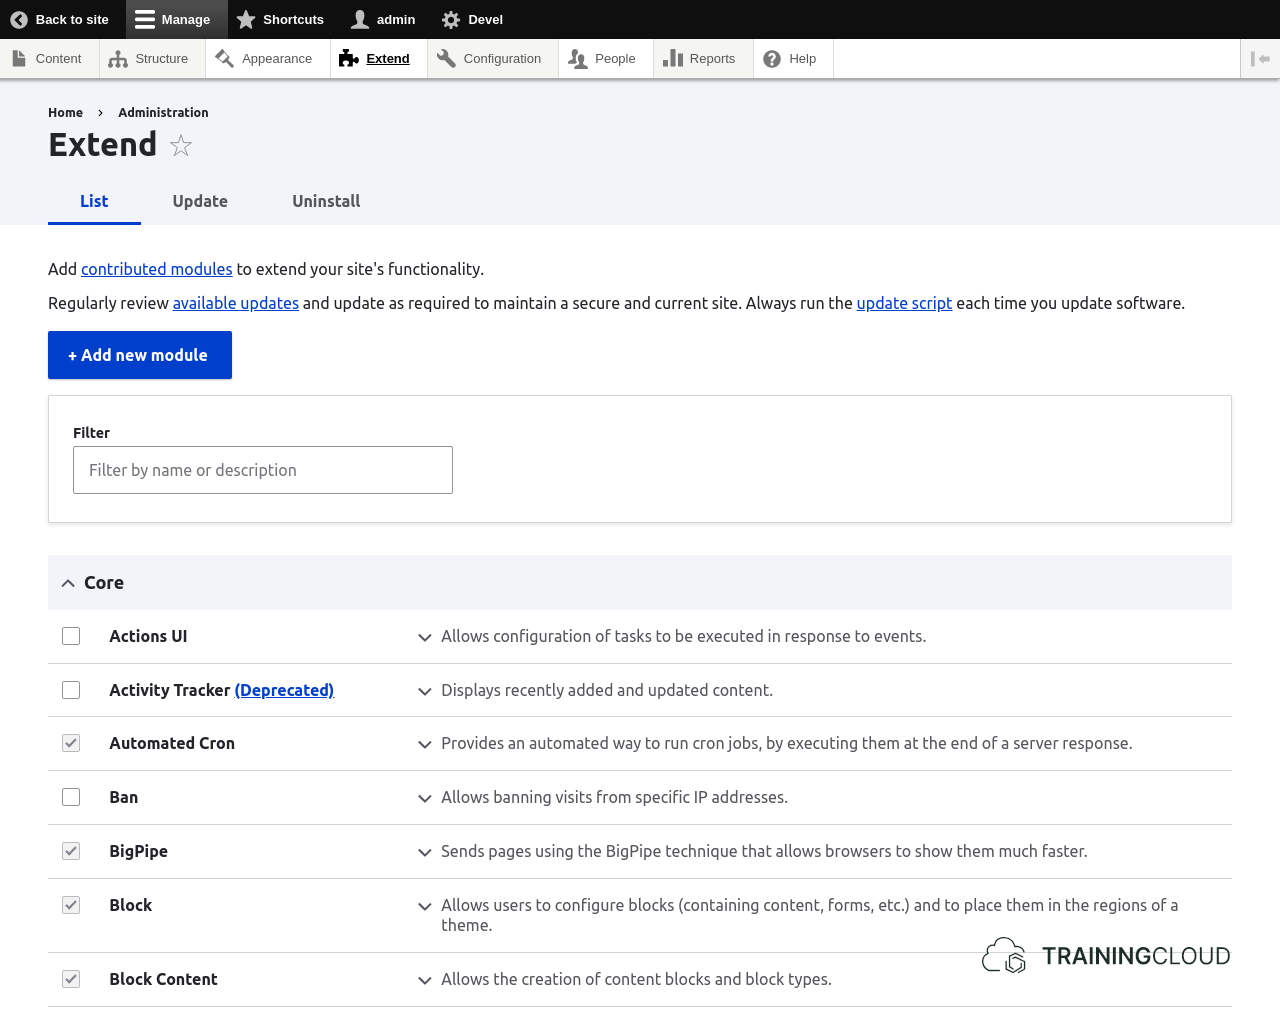Click the People users icon
Image resolution: width=1280 pixels, height=1024 pixels.
click(x=577, y=59)
